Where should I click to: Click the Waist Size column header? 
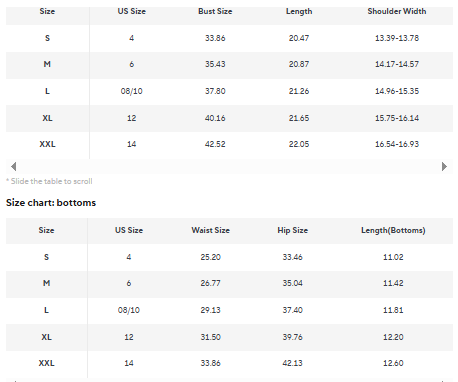(210, 230)
